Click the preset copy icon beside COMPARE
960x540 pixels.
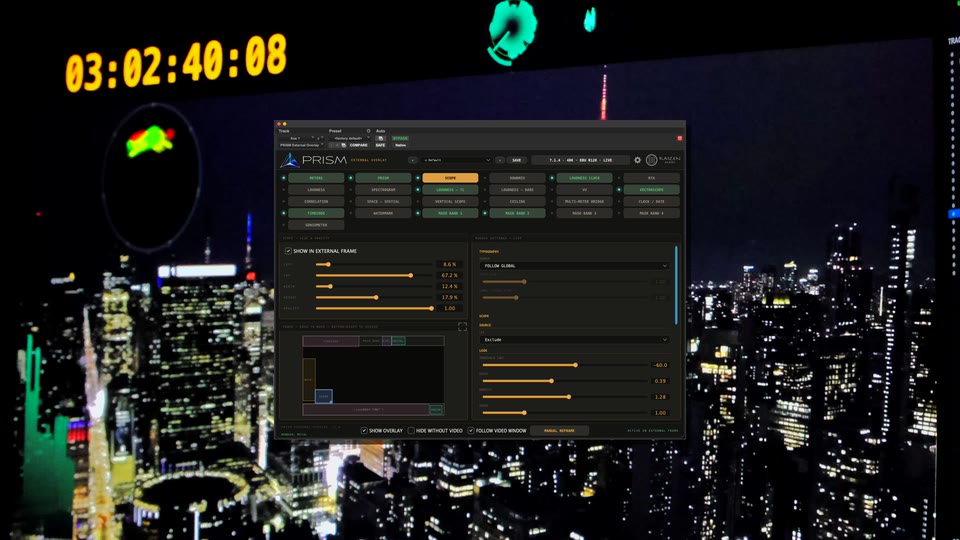coord(343,145)
